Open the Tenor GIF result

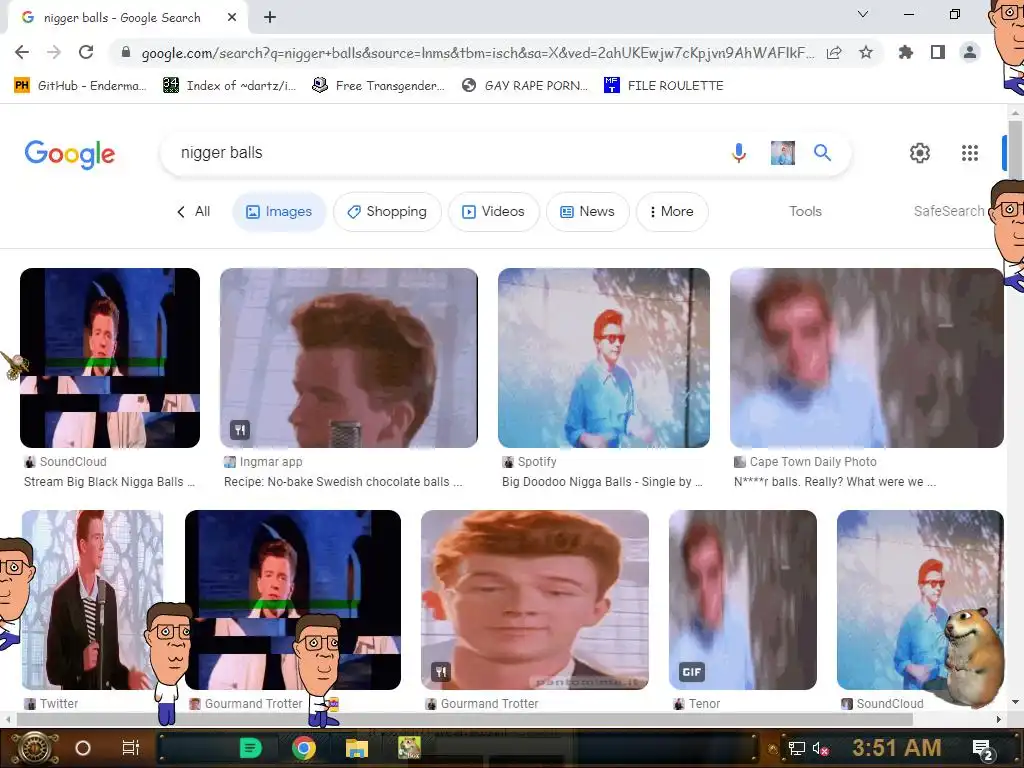(x=743, y=600)
